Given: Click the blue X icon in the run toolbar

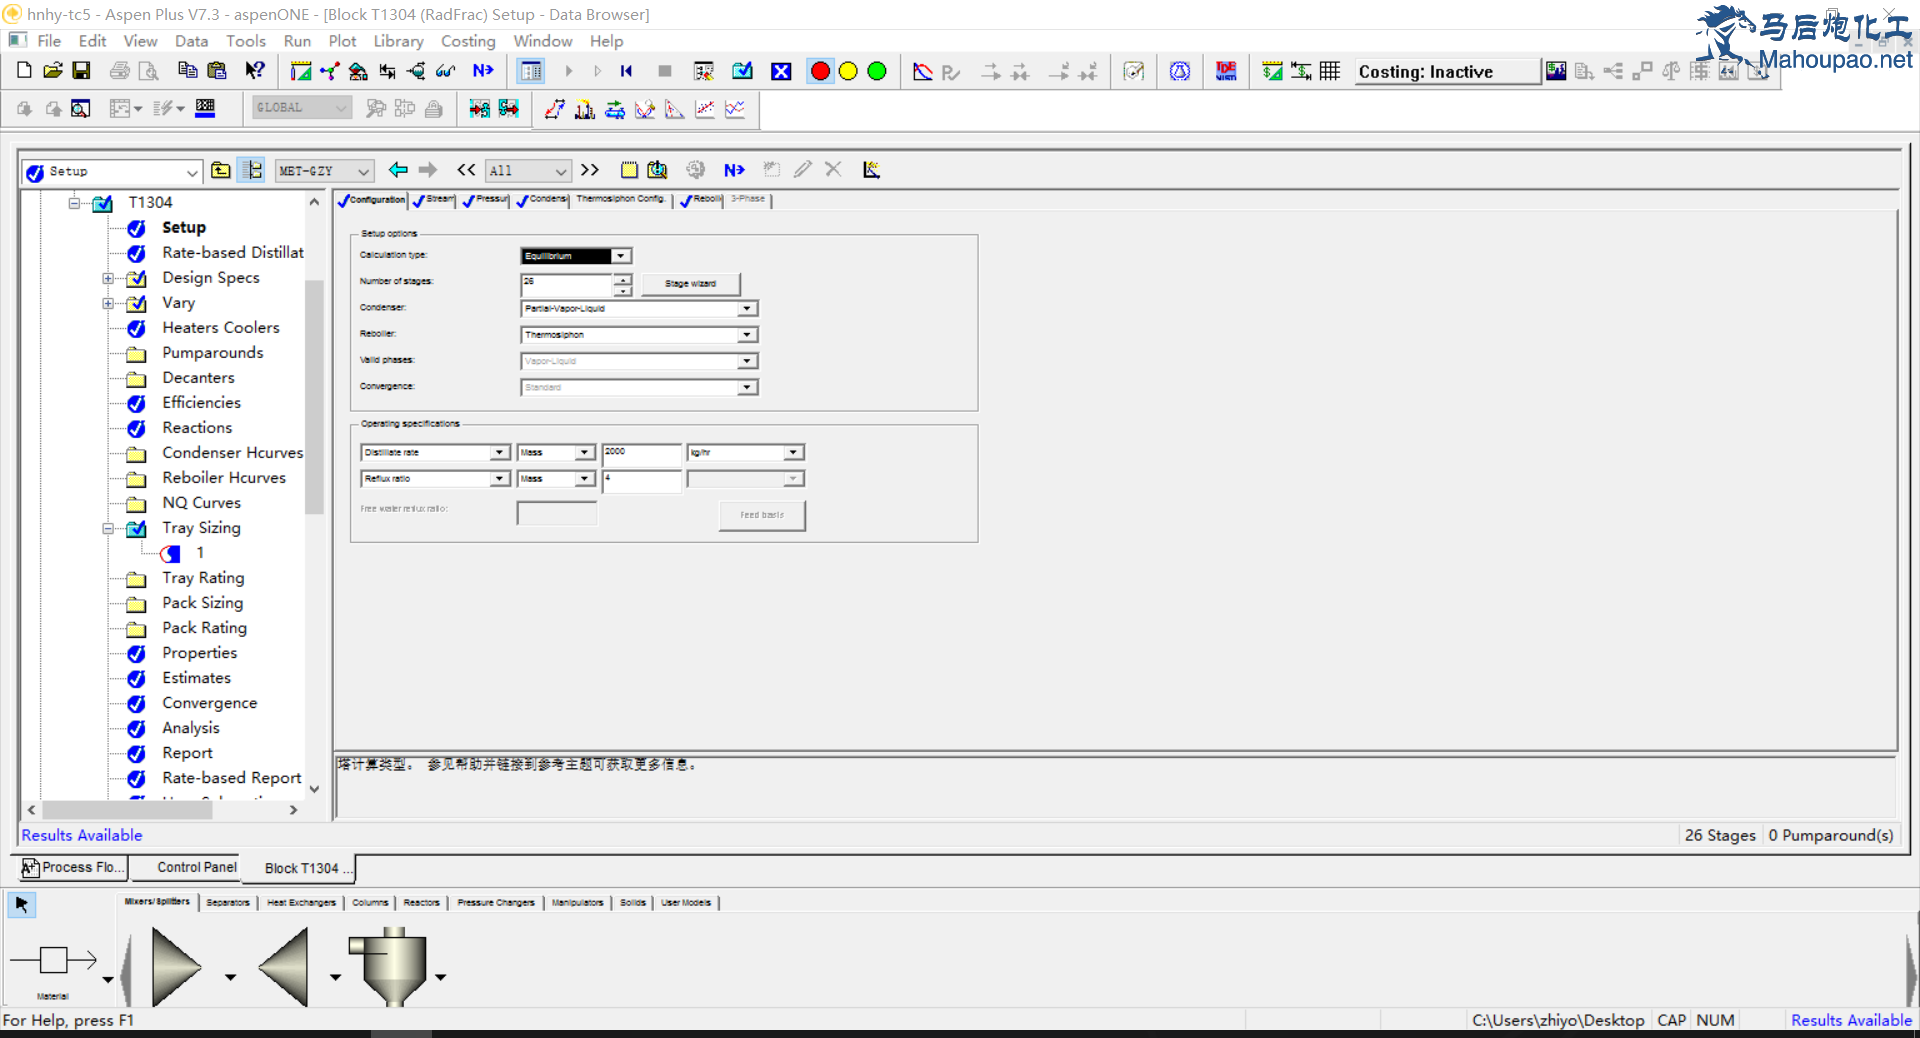Looking at the screenshot, I should pyautogui.click(x=781, y=71).
